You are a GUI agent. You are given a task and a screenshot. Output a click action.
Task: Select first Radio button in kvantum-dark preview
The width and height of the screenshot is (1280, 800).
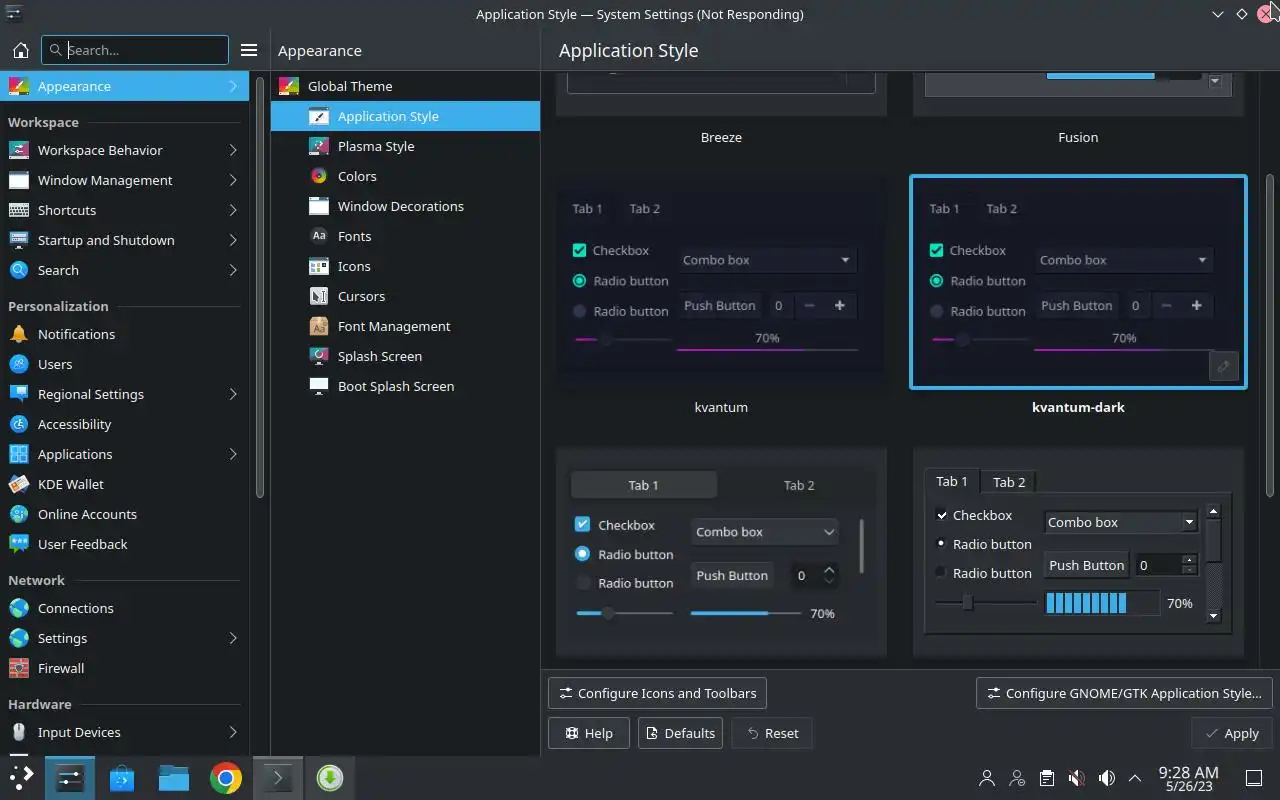click(937, 281)
